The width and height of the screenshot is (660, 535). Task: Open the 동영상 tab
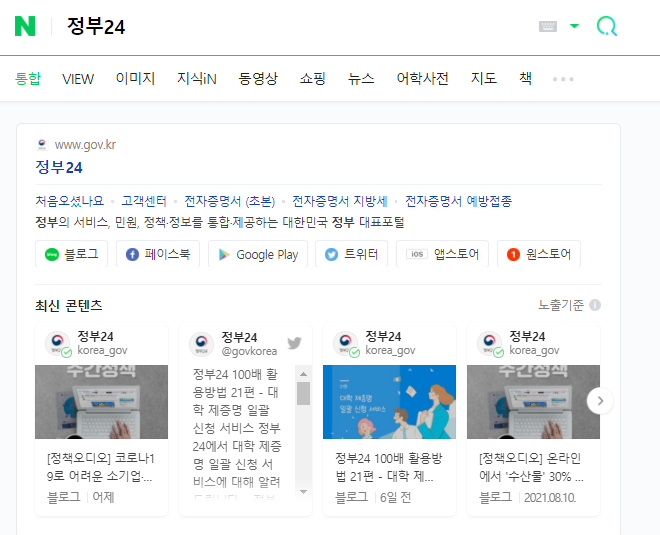(258, 79)
